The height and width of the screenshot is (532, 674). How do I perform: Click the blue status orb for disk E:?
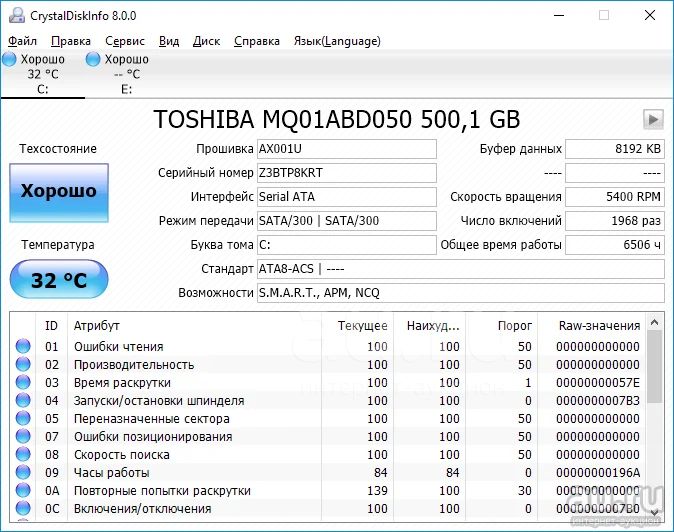tap(93, 59)
